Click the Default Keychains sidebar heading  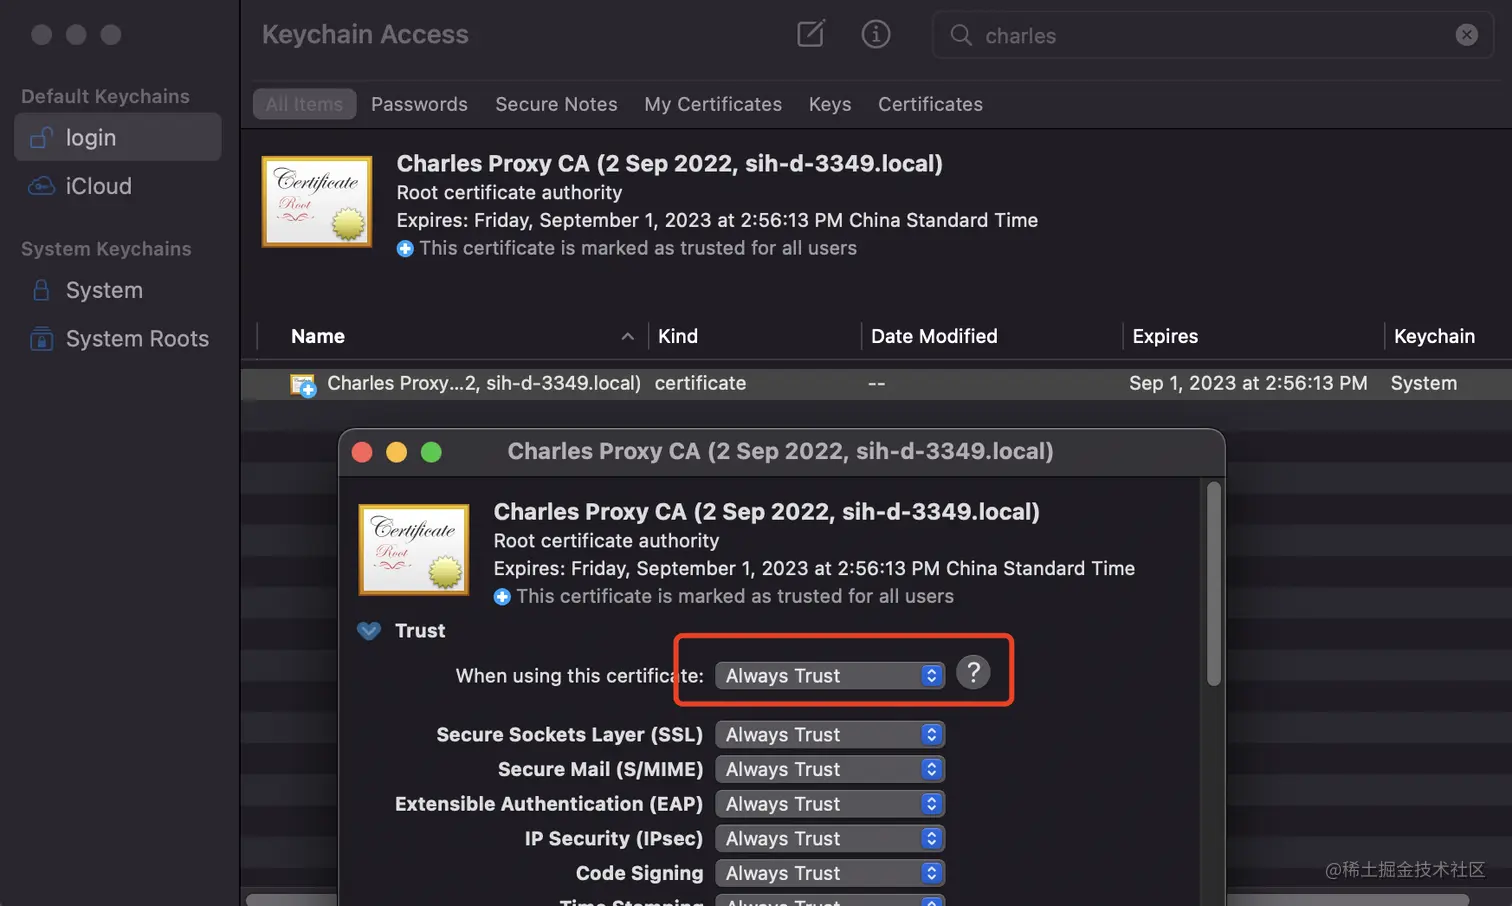(105, 97)
